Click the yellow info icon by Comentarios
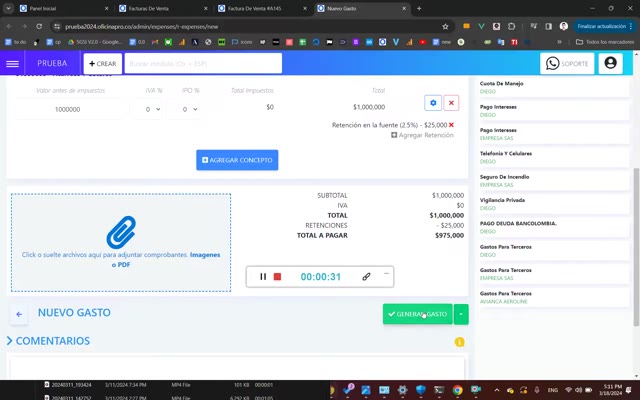The image size is (640, 400). [459, 342]
